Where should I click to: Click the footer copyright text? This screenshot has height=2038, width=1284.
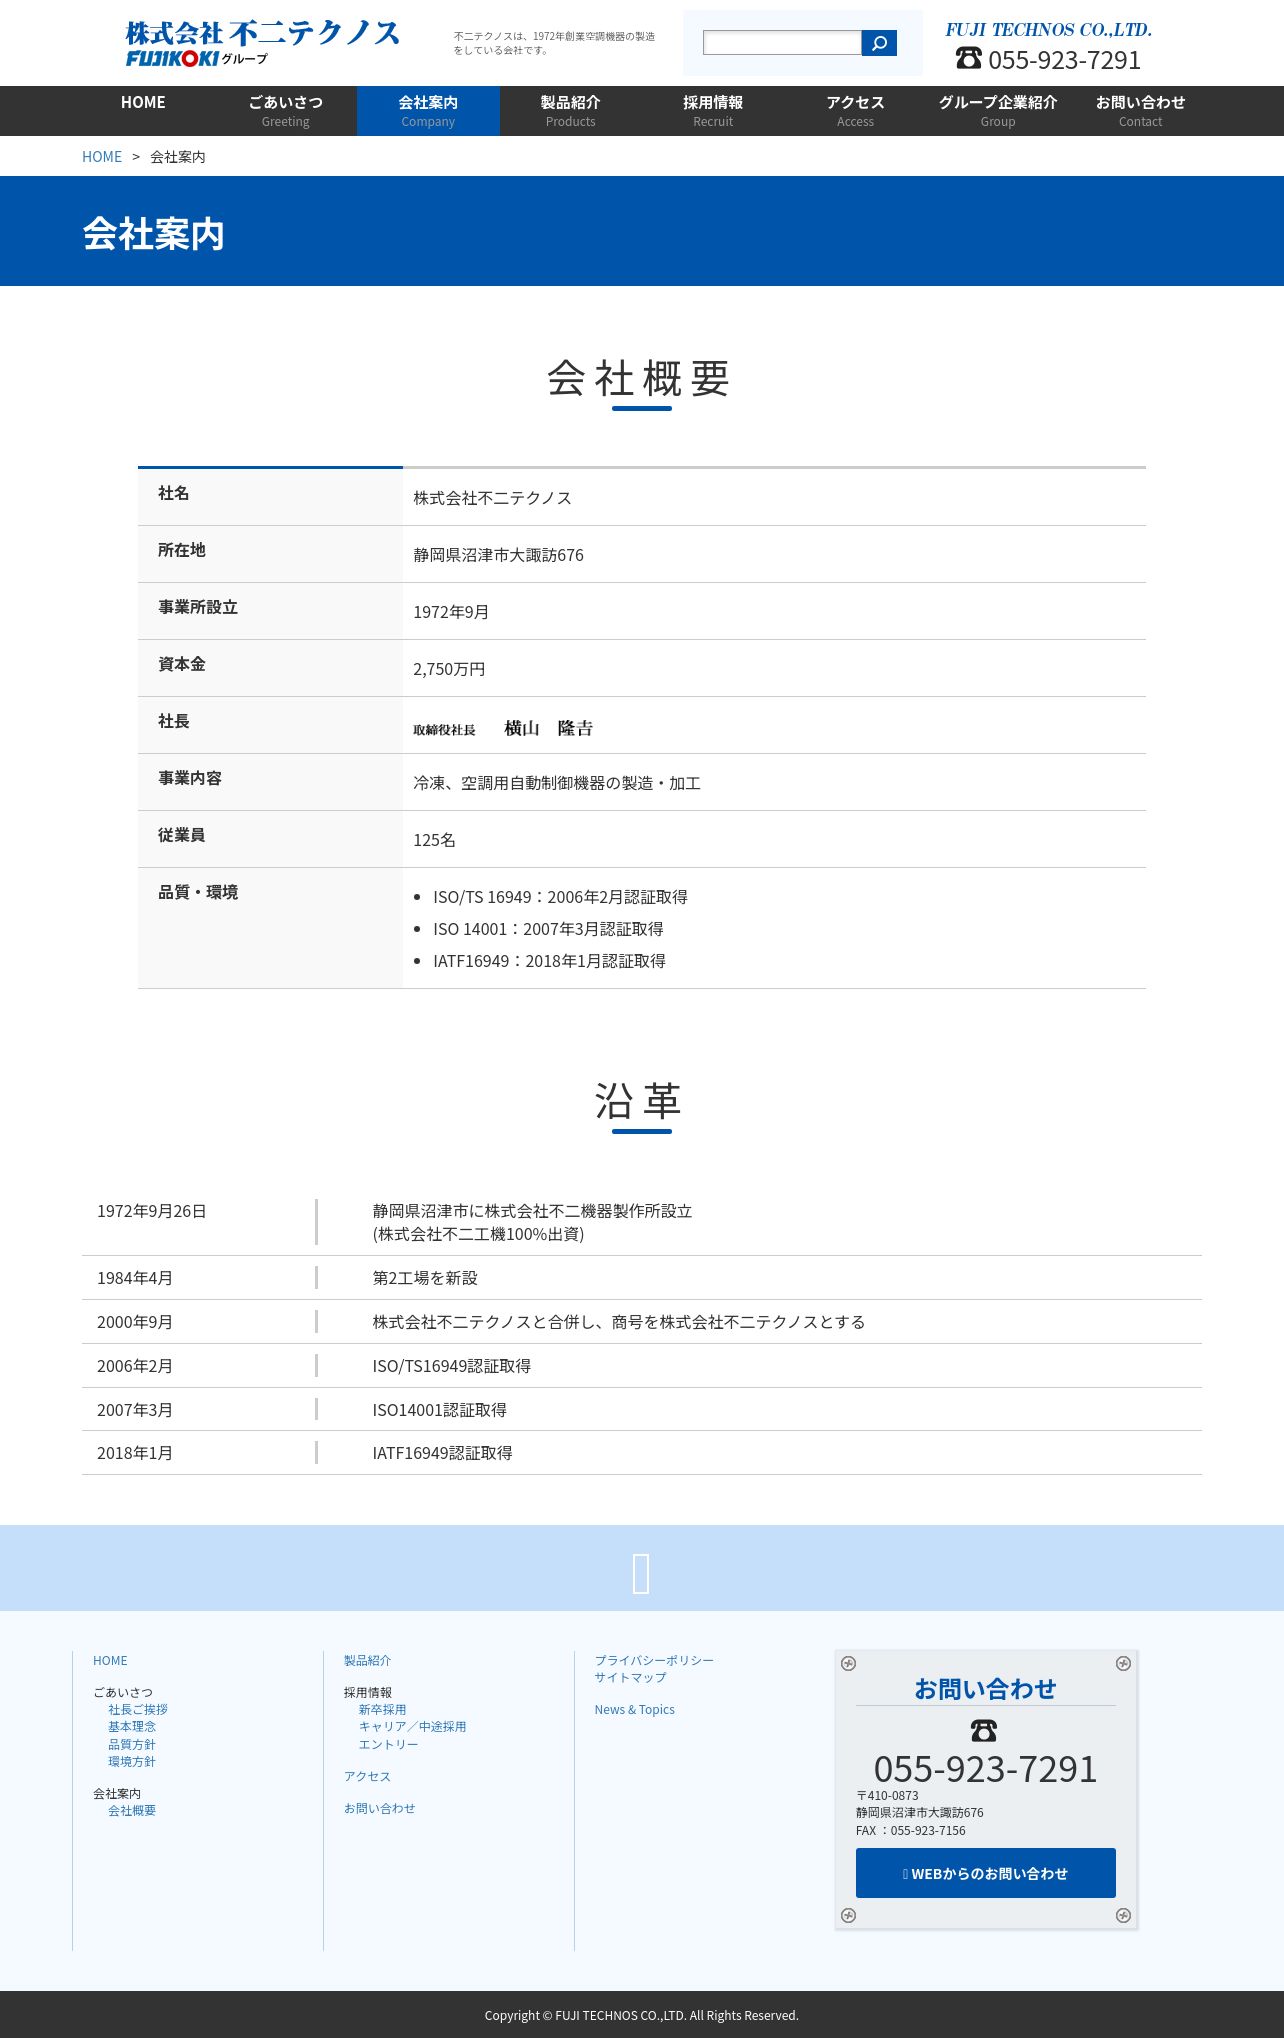point(642,2015)
